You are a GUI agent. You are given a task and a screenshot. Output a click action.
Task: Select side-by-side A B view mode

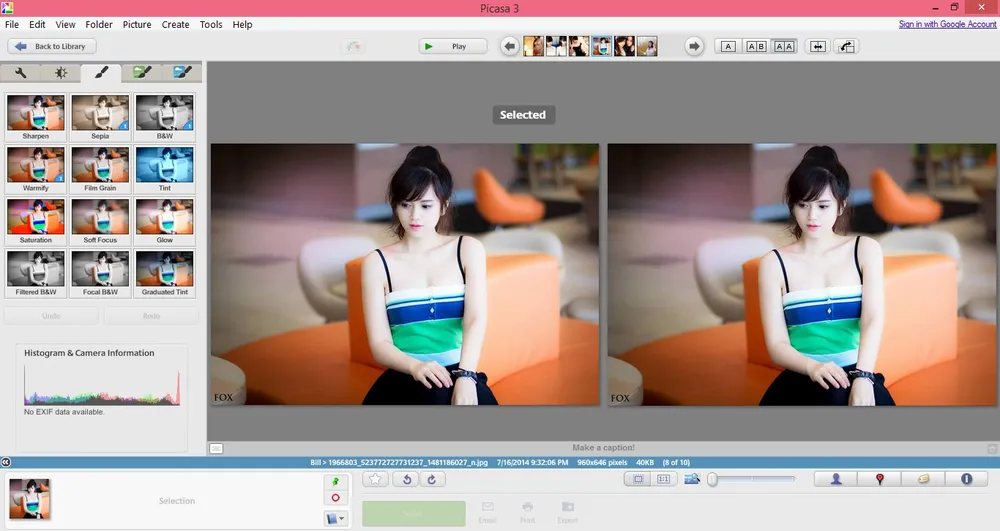(x=756, y=47)
